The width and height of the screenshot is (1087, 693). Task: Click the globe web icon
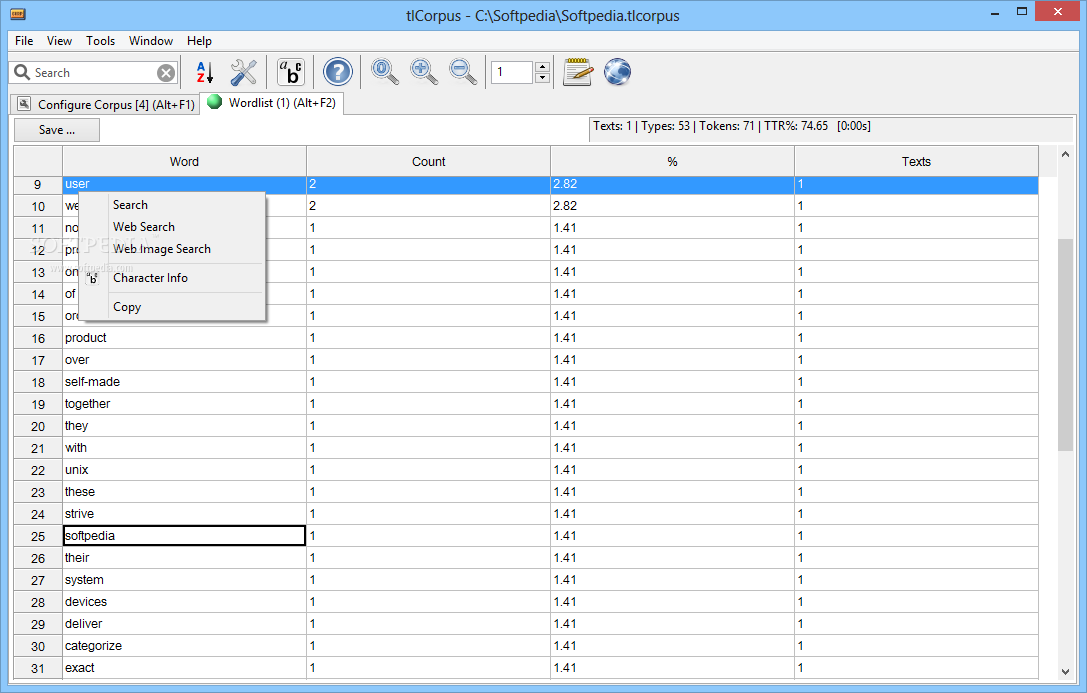click(617, 72)
